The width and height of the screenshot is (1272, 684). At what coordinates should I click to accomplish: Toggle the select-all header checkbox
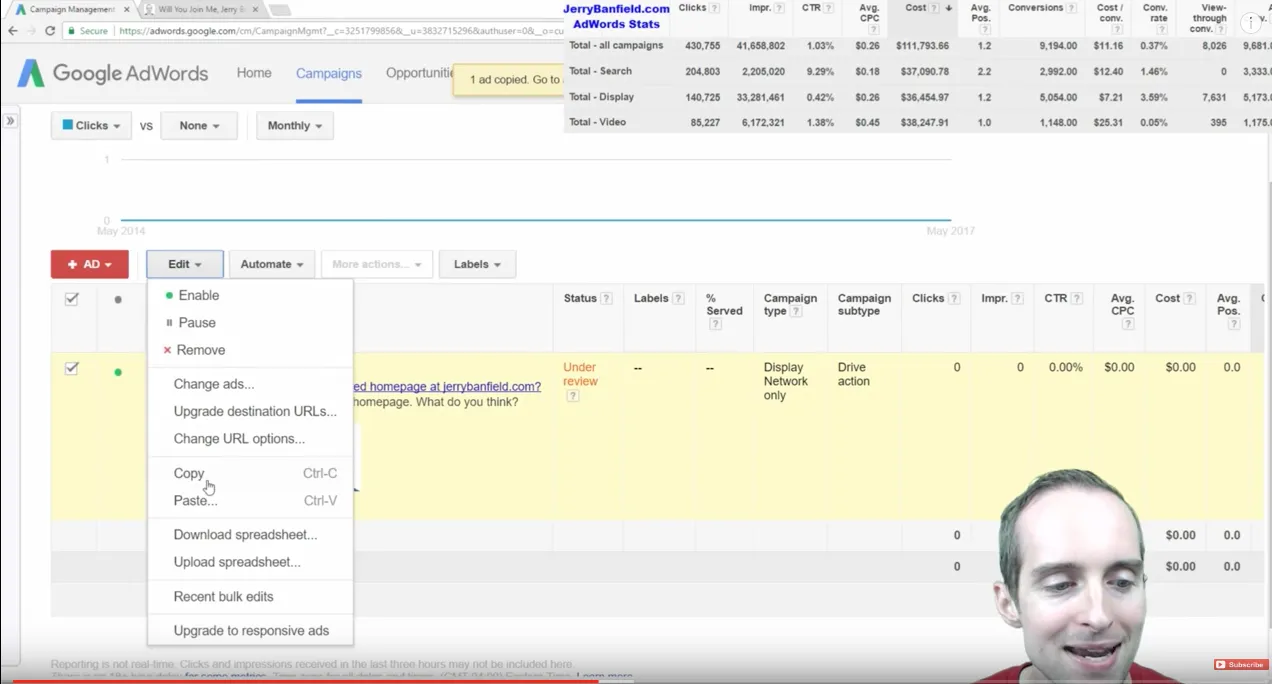point(72,299)
